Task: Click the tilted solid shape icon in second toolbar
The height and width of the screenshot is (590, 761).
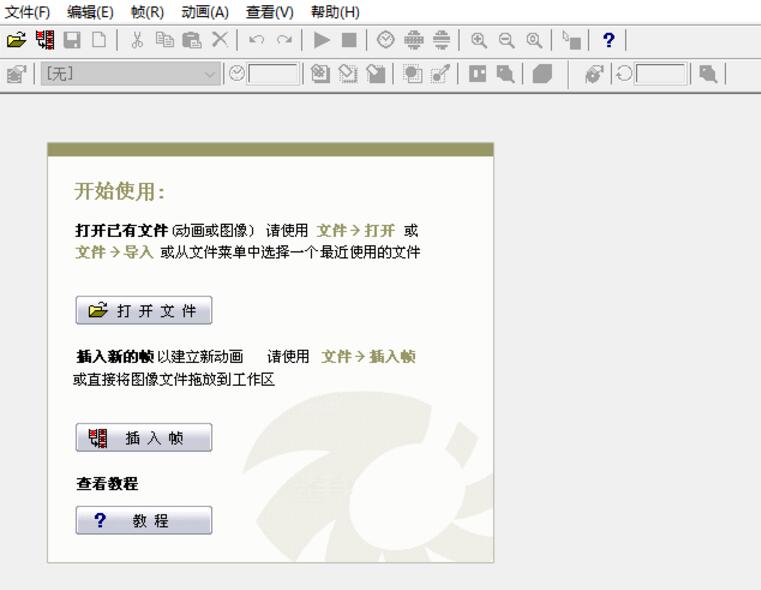Action: pos(376,74)
